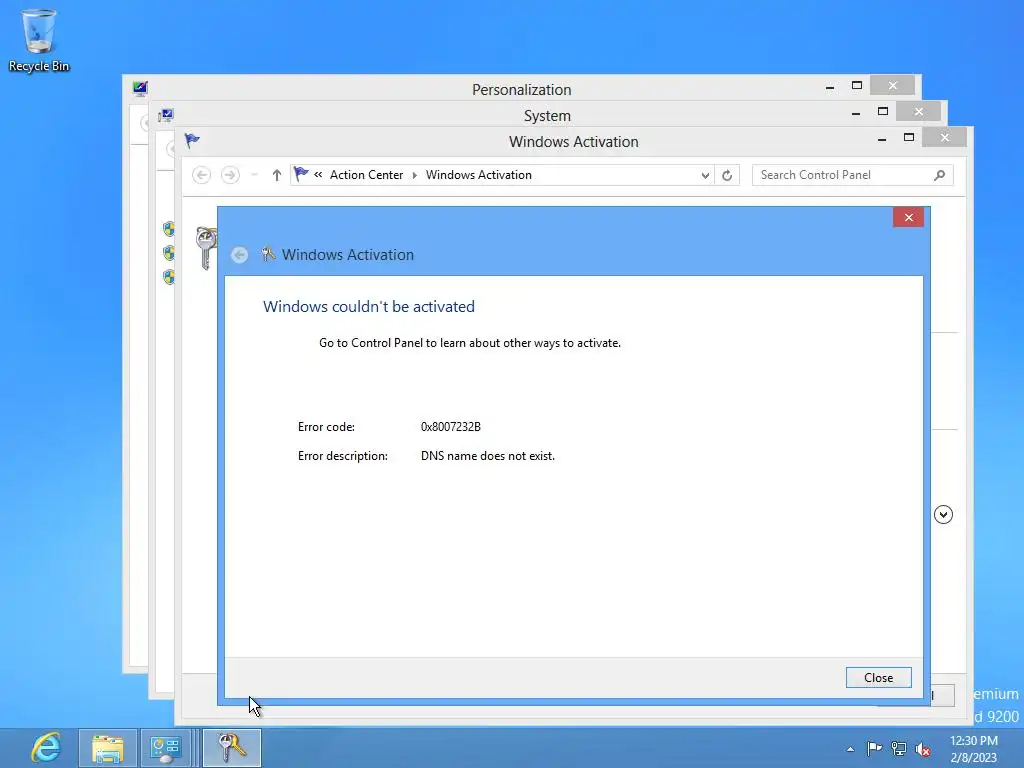1024x768 pixels.
Task: Click 'Windows couldn't be activated' heading
Action: 368,306
